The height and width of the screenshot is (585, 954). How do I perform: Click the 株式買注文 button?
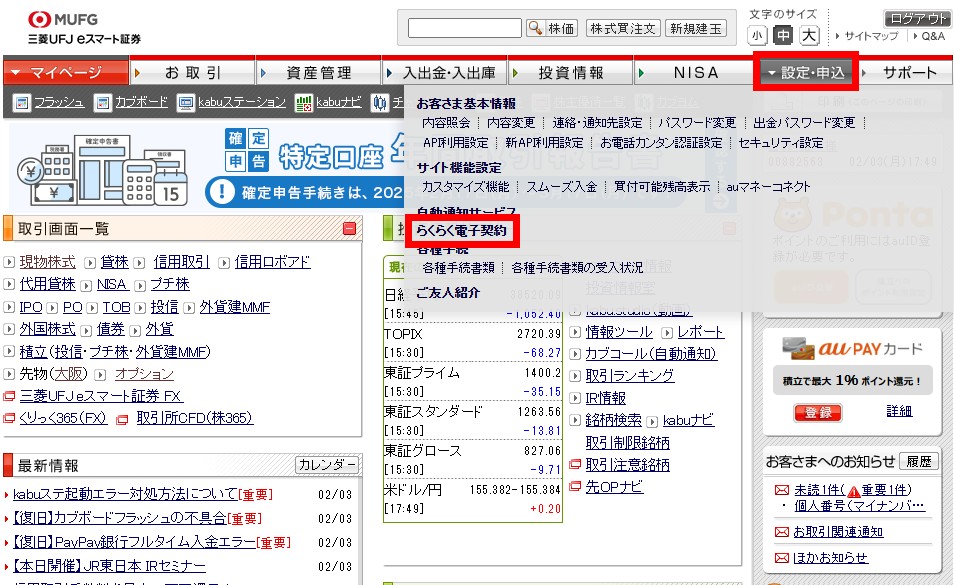click(623, 28)
